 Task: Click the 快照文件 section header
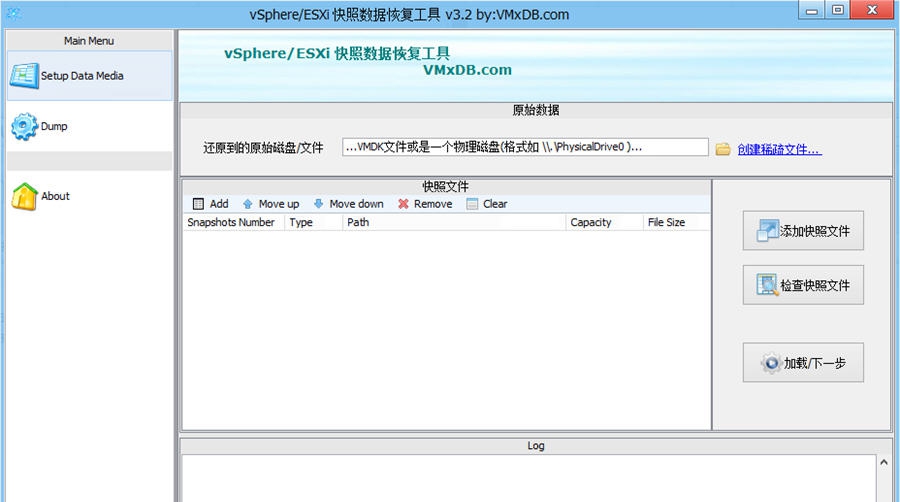(446, 186)
